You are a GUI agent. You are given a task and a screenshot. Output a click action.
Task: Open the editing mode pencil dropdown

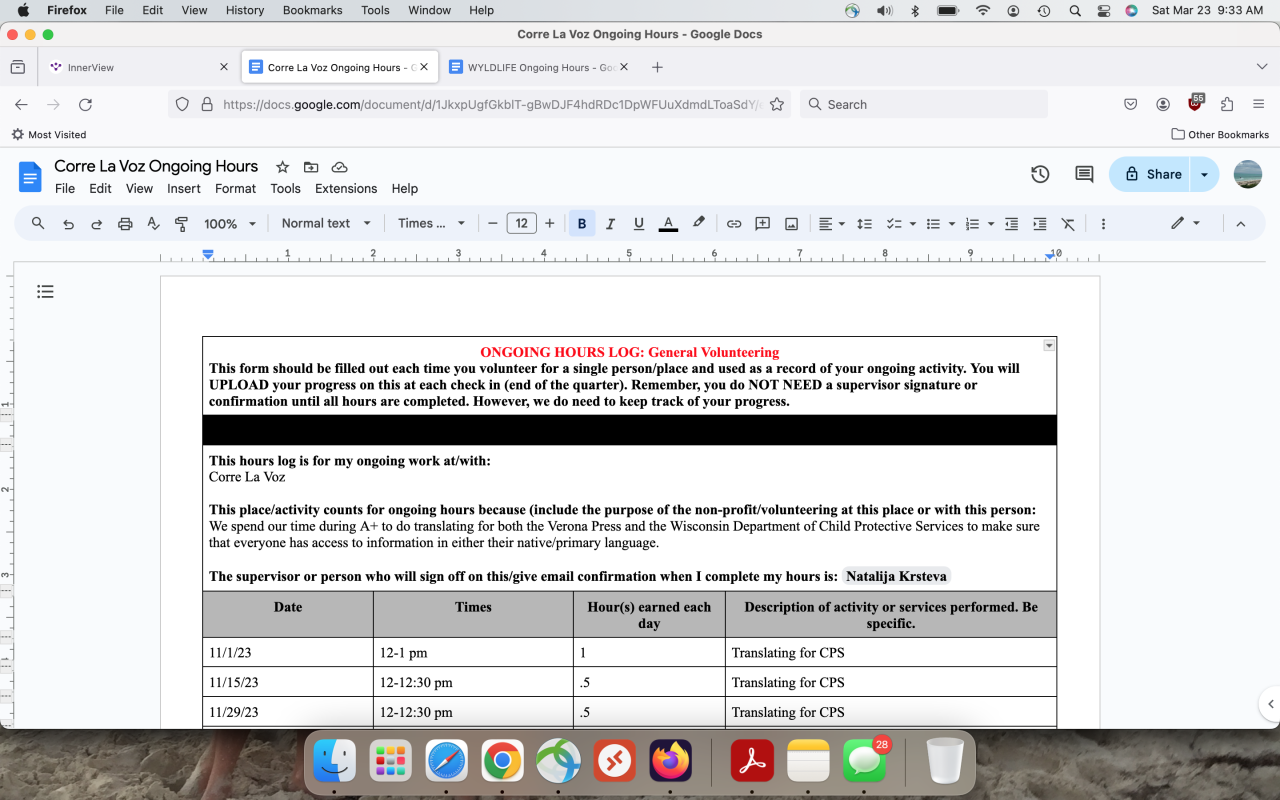click(1185, 223)
